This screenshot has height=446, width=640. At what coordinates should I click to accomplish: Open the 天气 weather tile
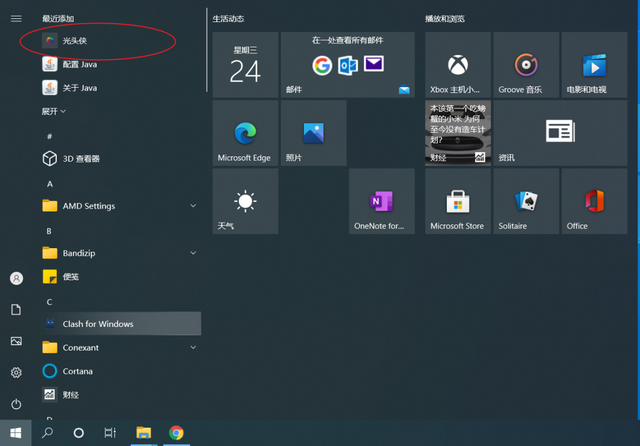click(x=245, y=201)
